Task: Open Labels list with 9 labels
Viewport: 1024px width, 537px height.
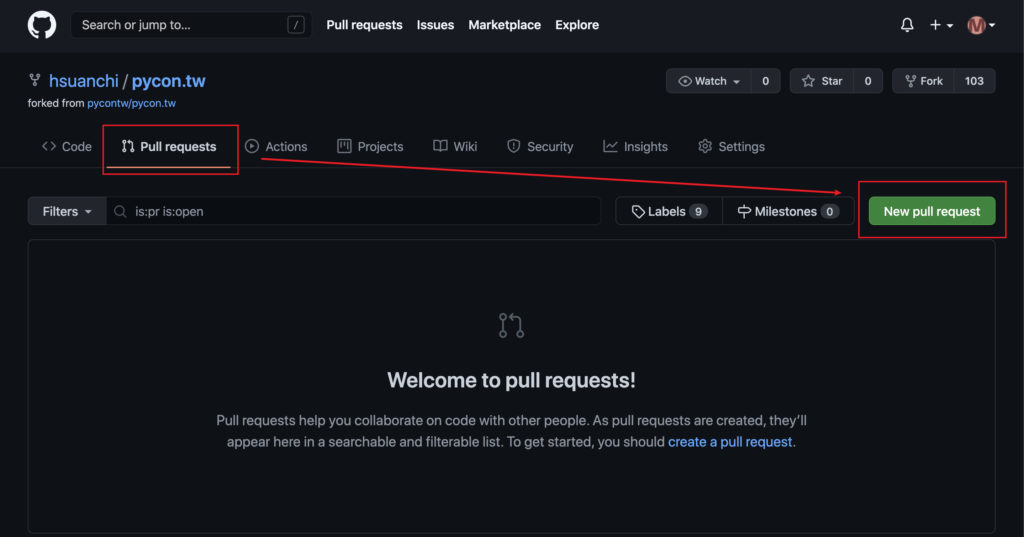Action: click(x=669, y=211)
